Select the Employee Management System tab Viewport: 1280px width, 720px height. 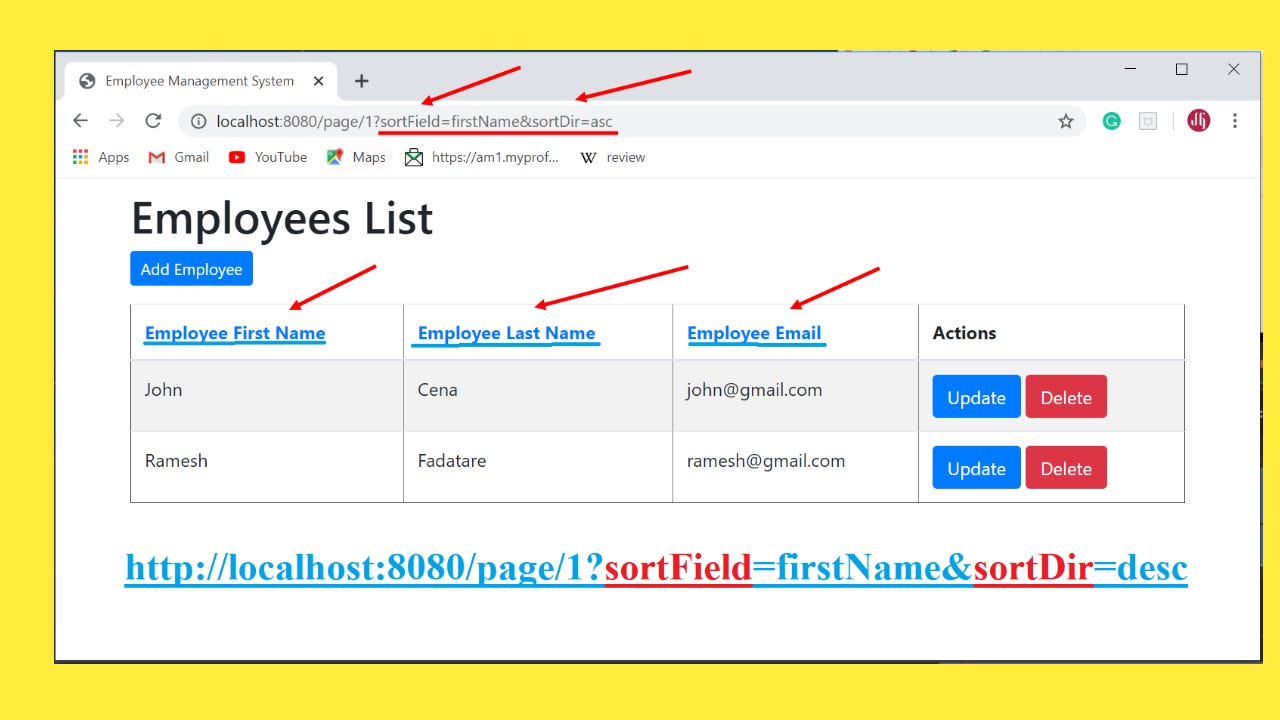[x=198, y=80]
